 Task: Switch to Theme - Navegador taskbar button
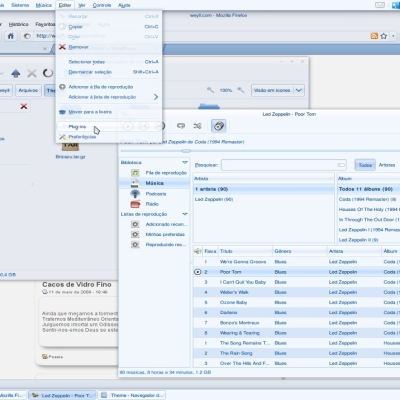[132, 395]
